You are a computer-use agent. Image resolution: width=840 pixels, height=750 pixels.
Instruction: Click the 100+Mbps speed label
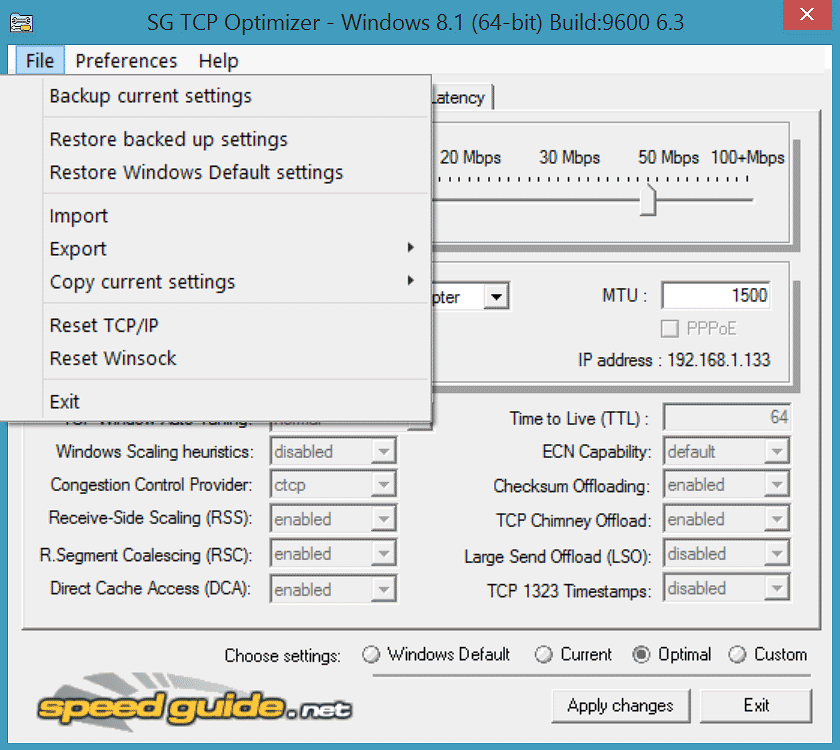click(x=747, y=158)
